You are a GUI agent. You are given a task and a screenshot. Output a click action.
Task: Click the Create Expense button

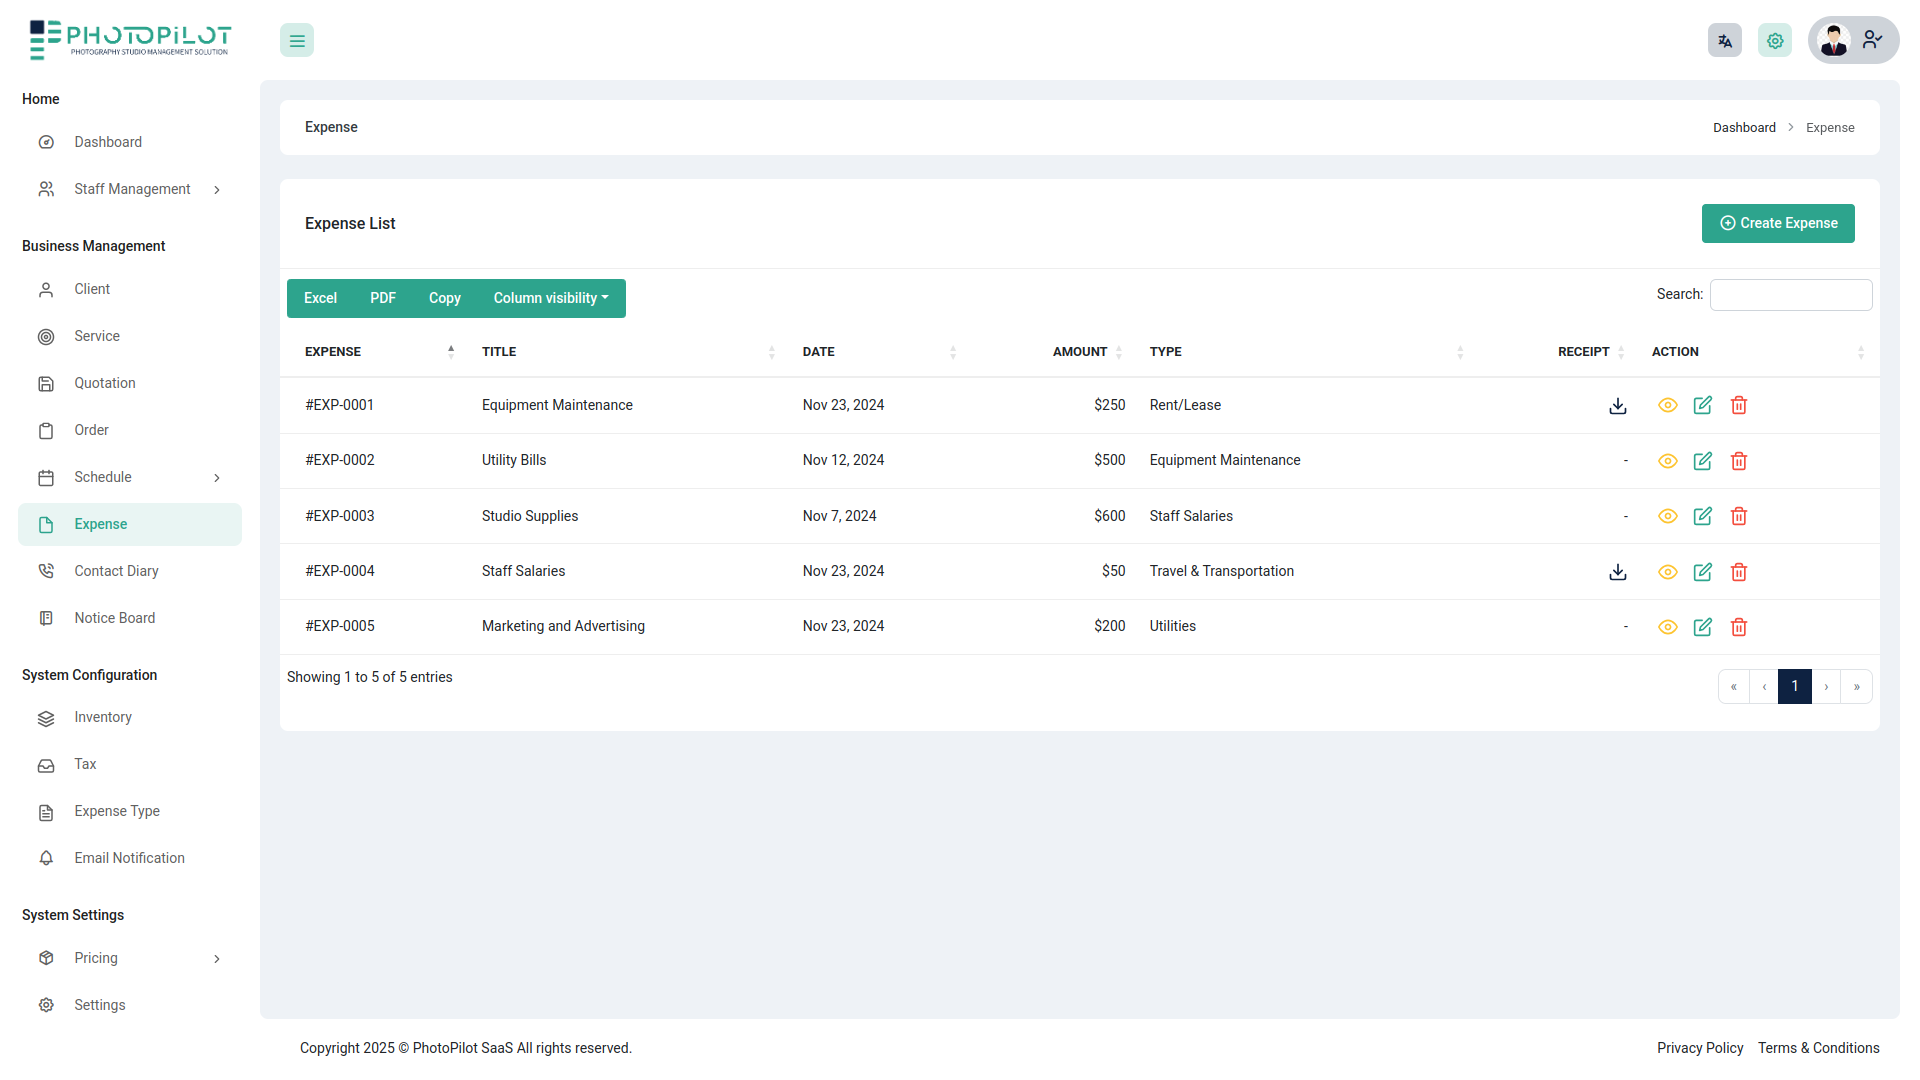point(1778,223)
